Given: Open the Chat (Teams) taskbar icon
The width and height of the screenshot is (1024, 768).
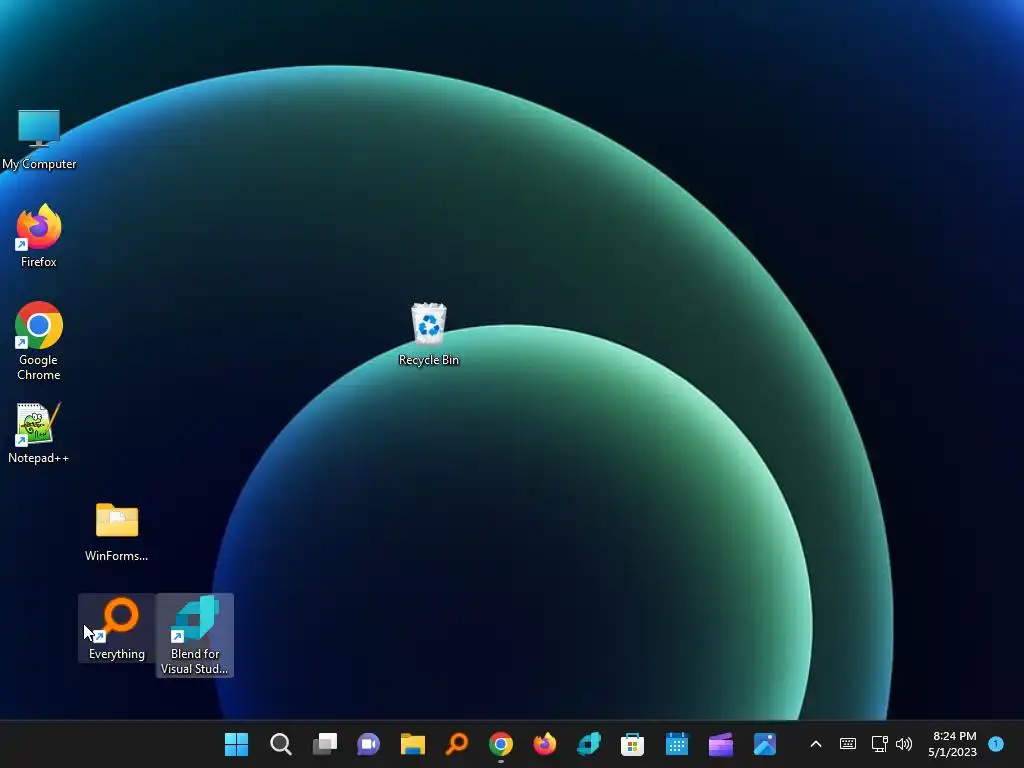Looking at the screenshot, I should tap(368, 744).
